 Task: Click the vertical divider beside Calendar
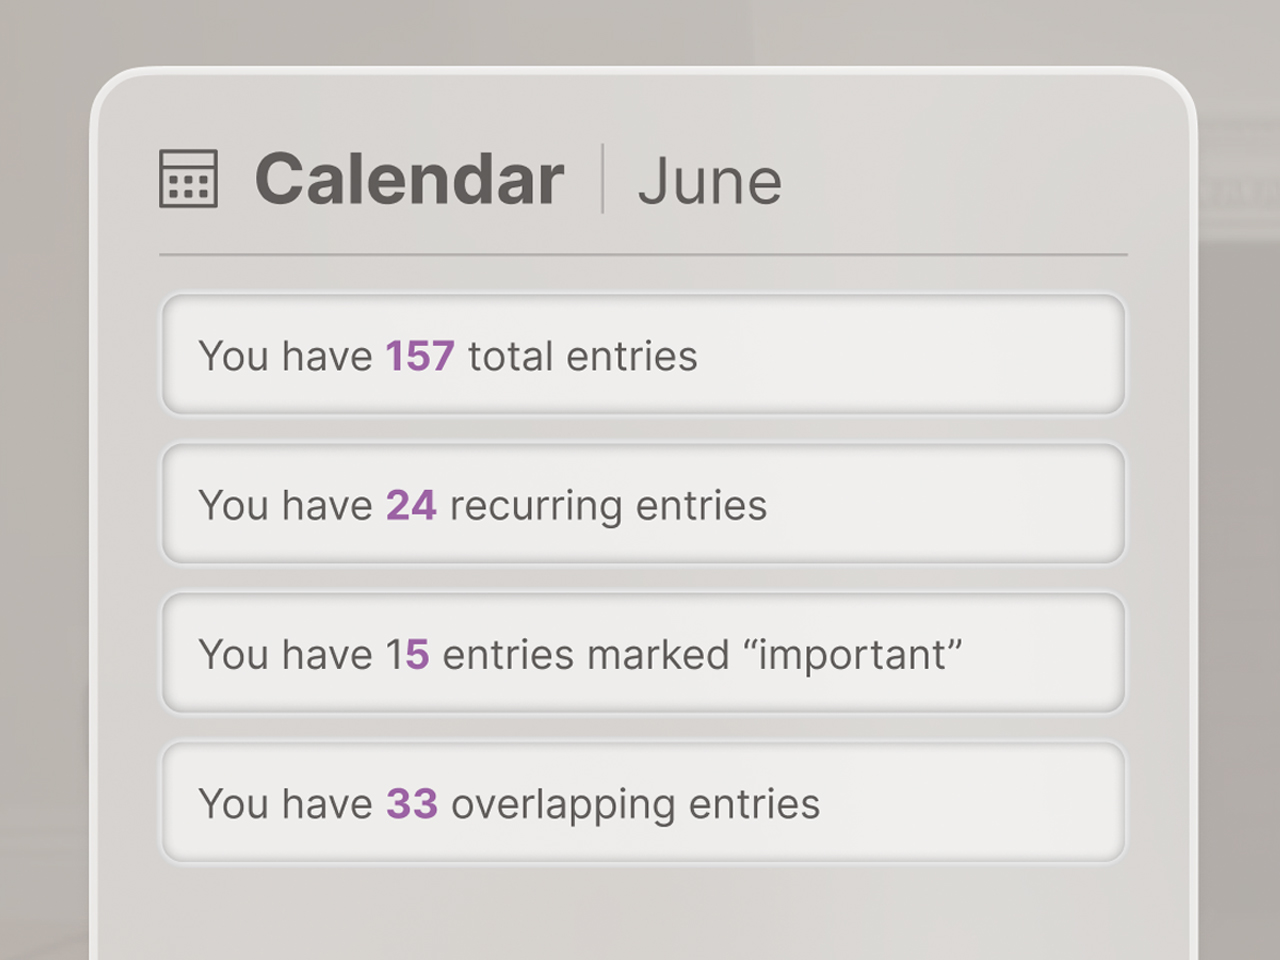coord(602,179)
